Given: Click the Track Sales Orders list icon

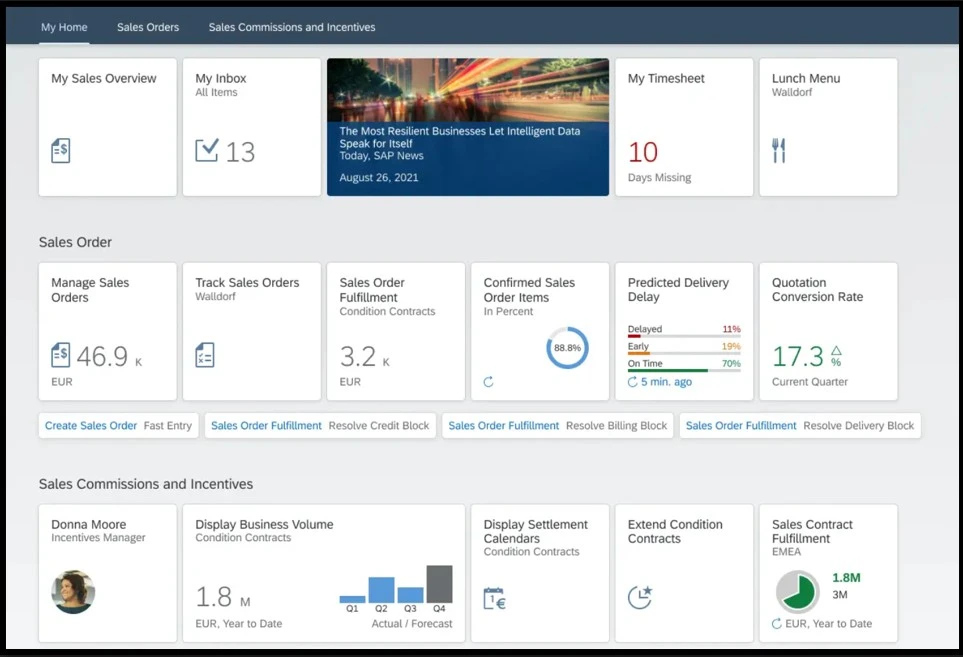Looking at the screenshot, I should (x=204, y=356).
